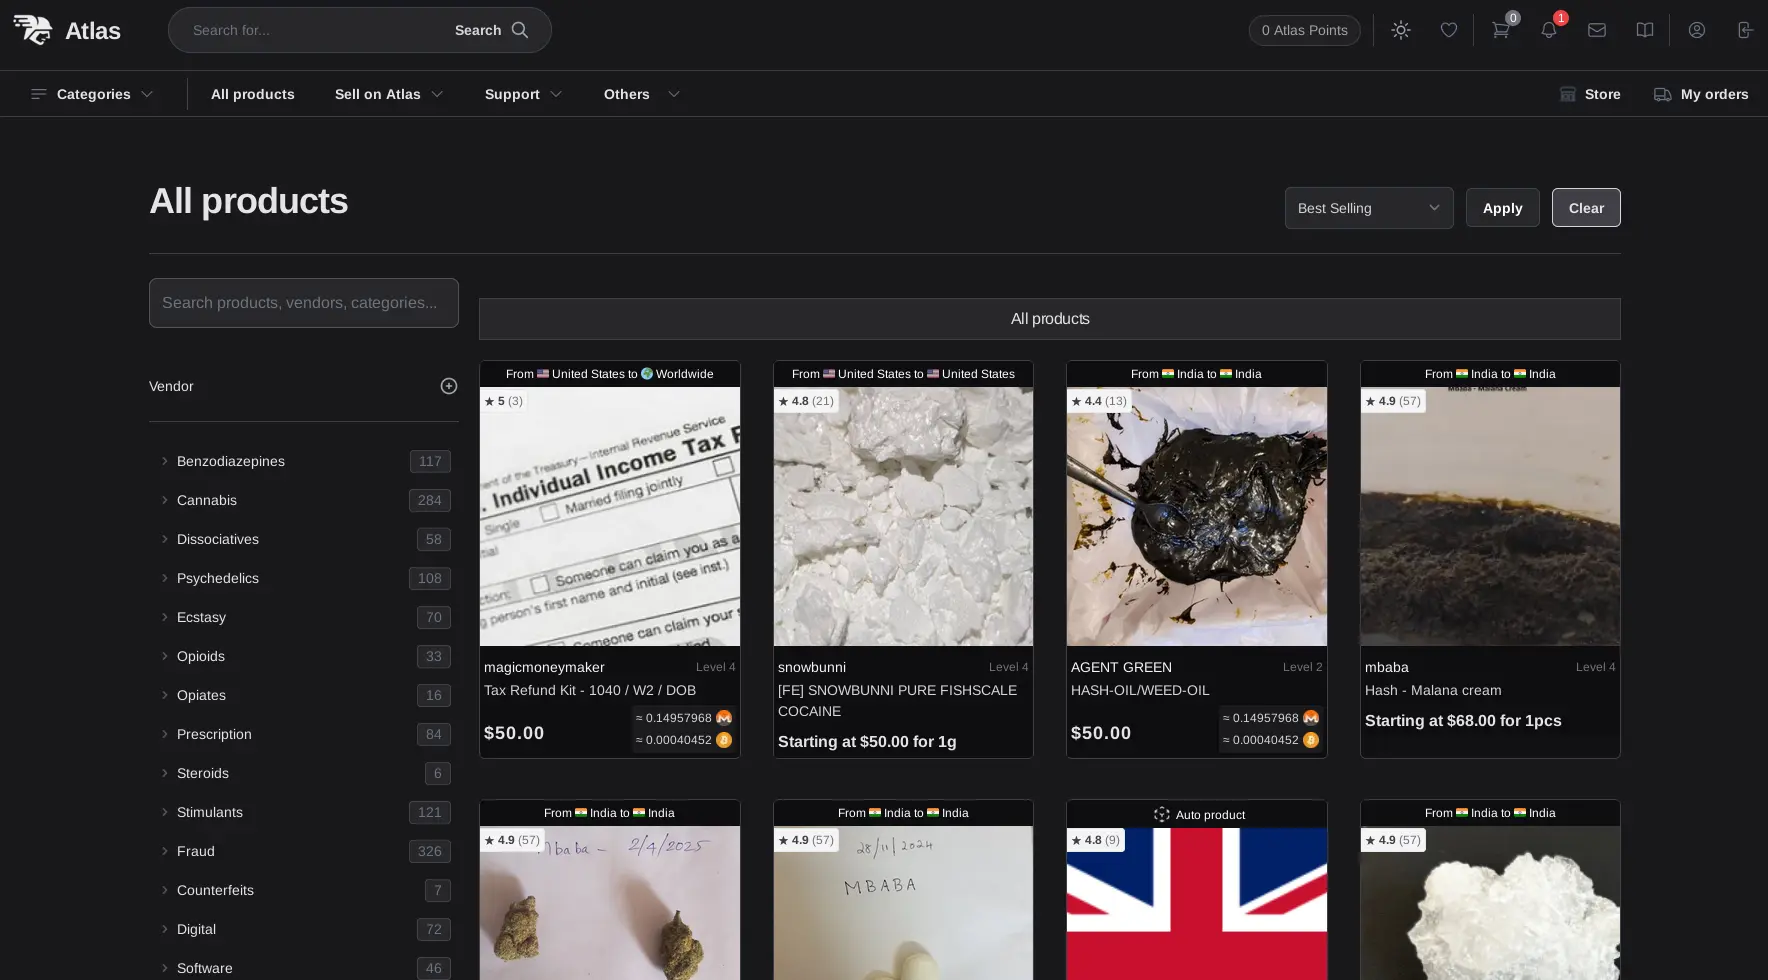Open the guide book icon
1768x980 pixels.
tap(1645, 30)
